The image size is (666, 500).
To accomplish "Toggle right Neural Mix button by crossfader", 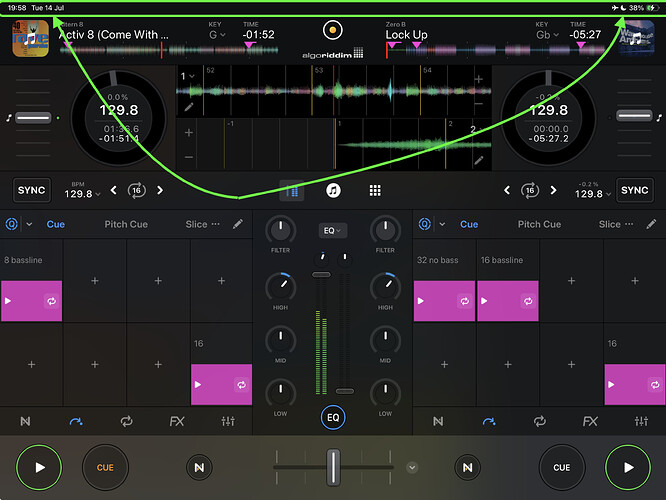I will 467,467.
